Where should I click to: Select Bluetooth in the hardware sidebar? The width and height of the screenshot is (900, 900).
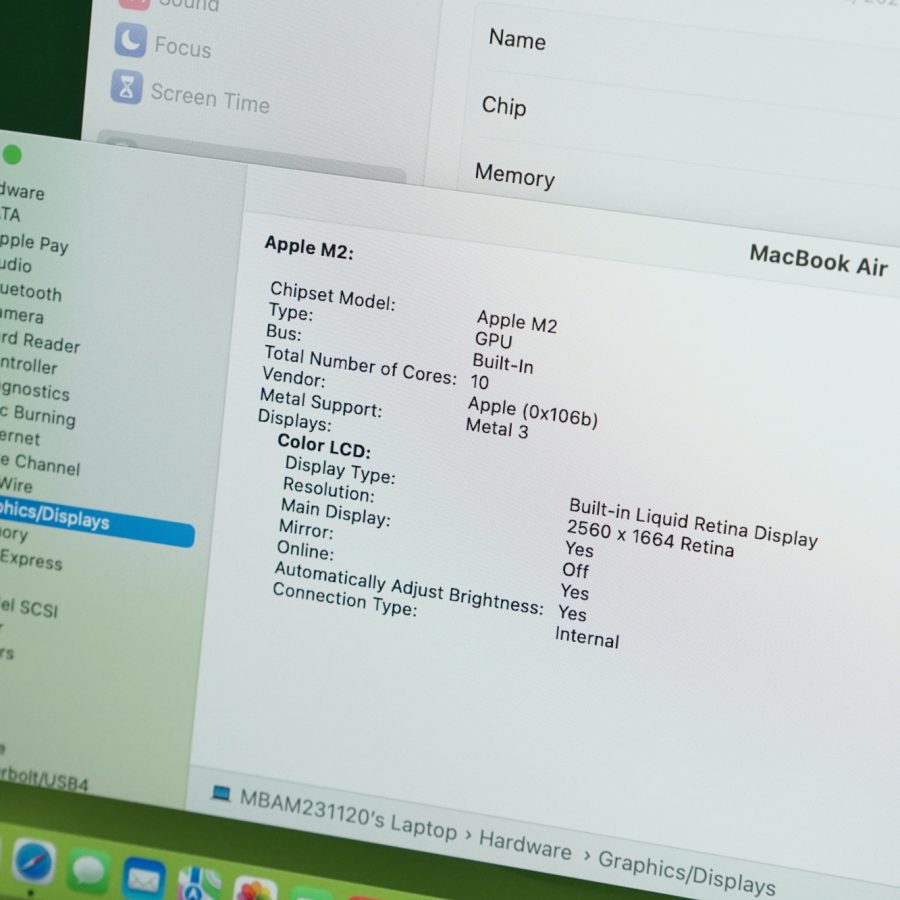coord(30,292)
